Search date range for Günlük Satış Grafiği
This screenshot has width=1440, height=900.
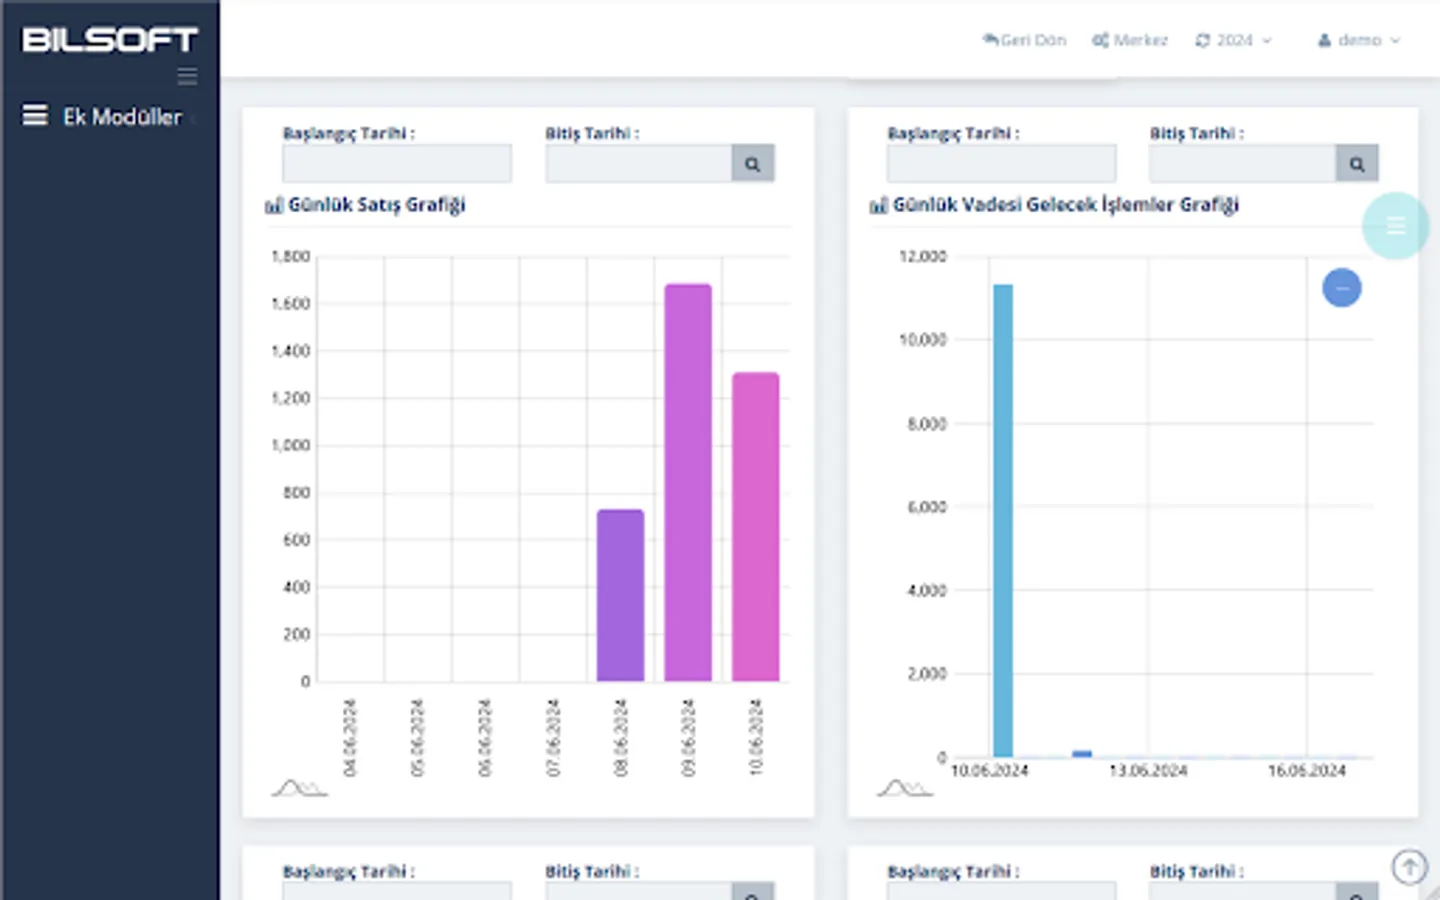pos(753,164)
